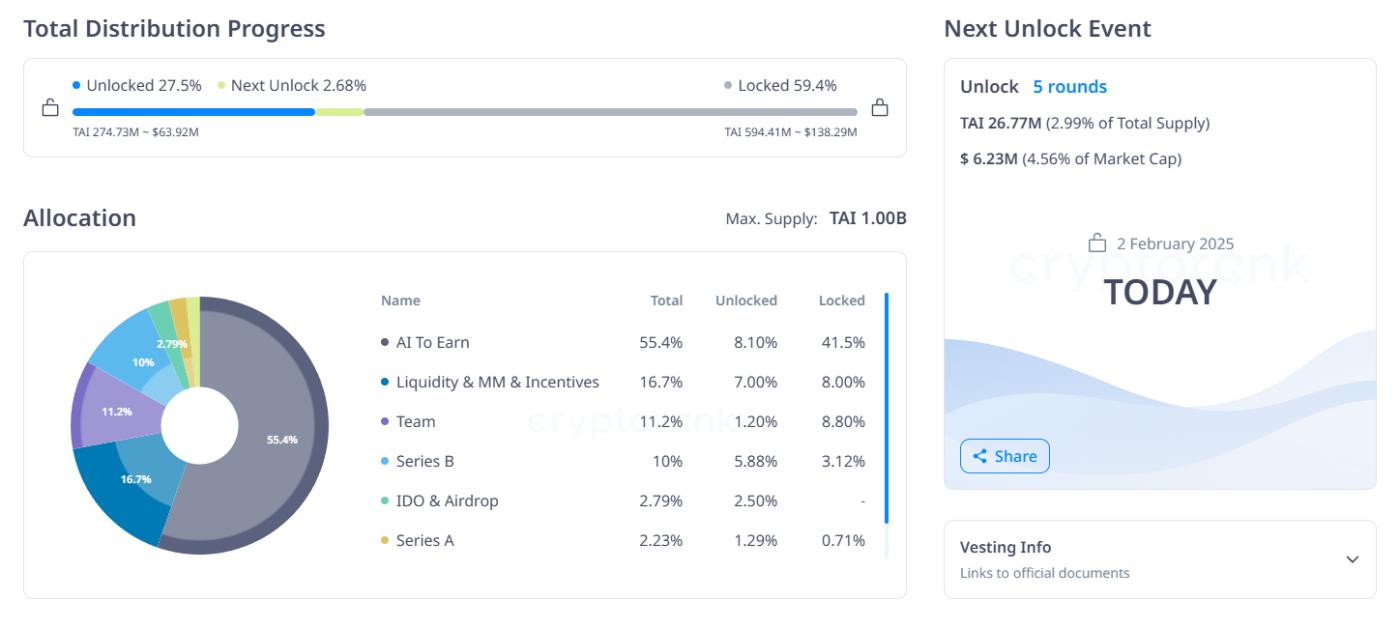Select the AI To Earn legend dot
Image resolution: width=1400 pixels, height=629 pixels.
[x=383, y=340]
